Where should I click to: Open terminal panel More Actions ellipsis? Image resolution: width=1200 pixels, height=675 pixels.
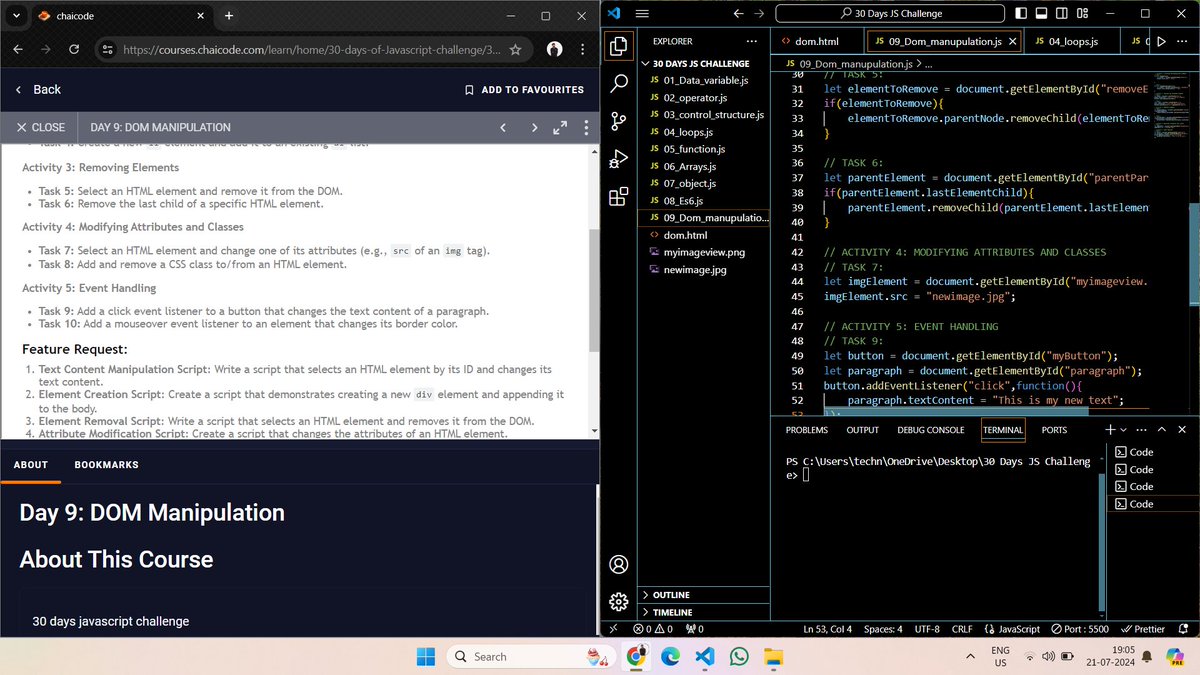1141,429
